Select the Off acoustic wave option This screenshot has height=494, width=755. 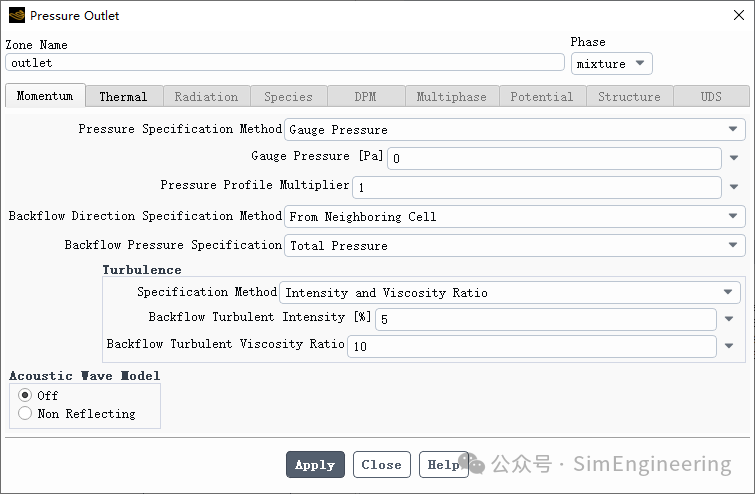pyautogui.click(x=25, y=395)
